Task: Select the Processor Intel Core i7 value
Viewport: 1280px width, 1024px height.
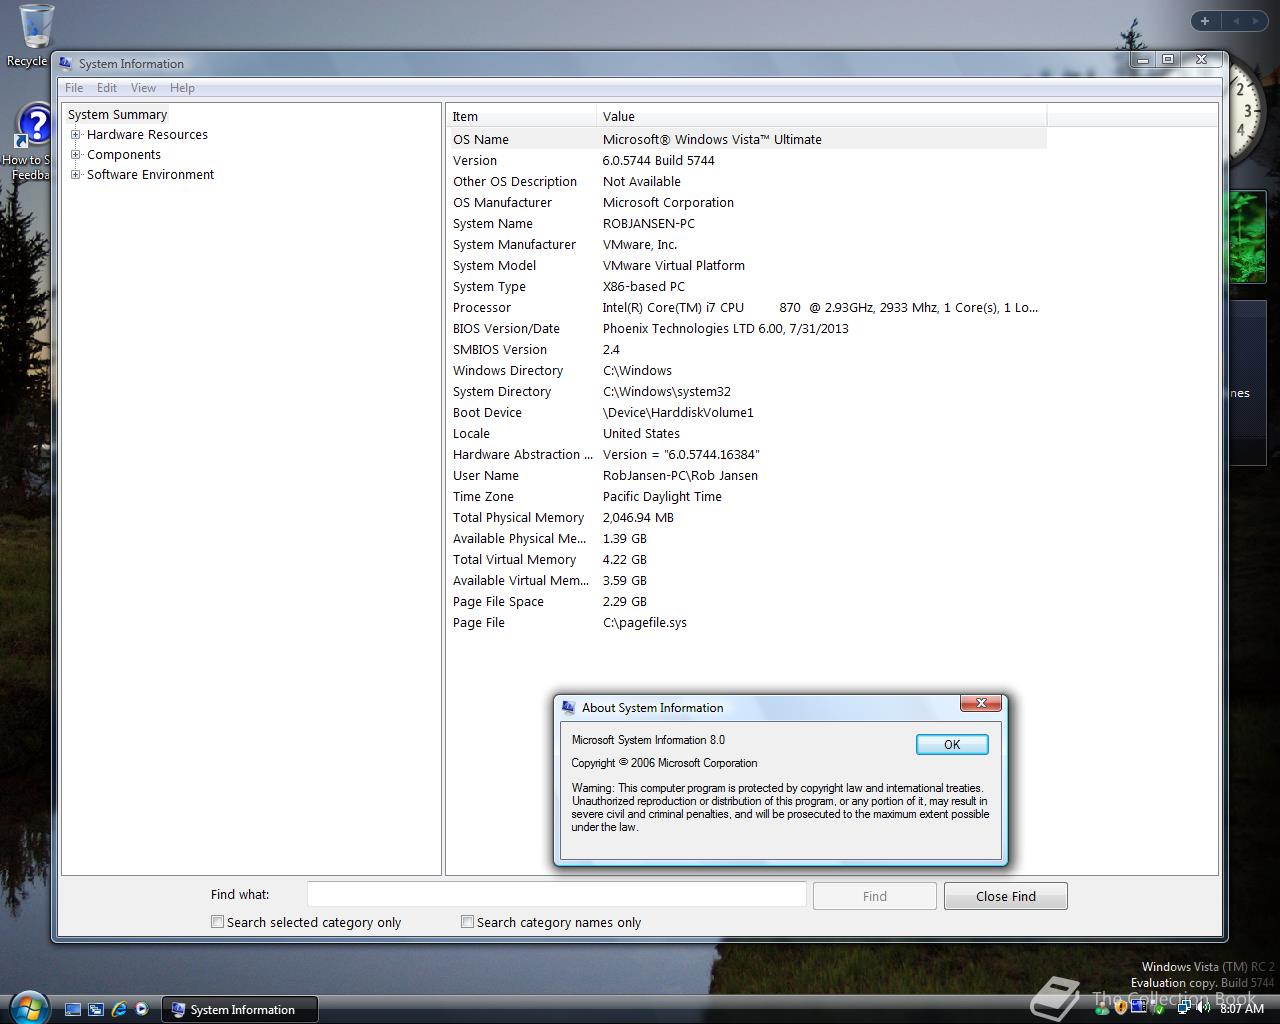Action: pos(820,307)
